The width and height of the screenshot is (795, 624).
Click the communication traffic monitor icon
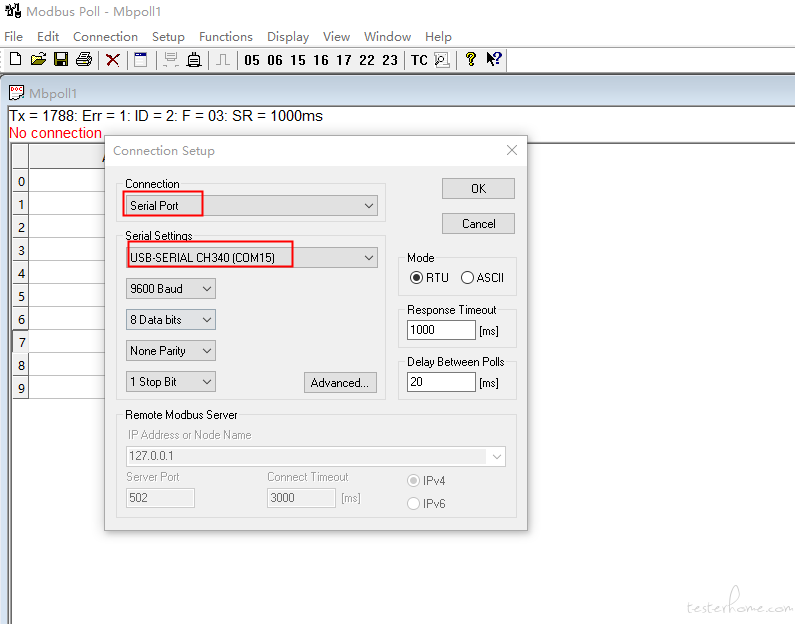[x=442, y=60]
